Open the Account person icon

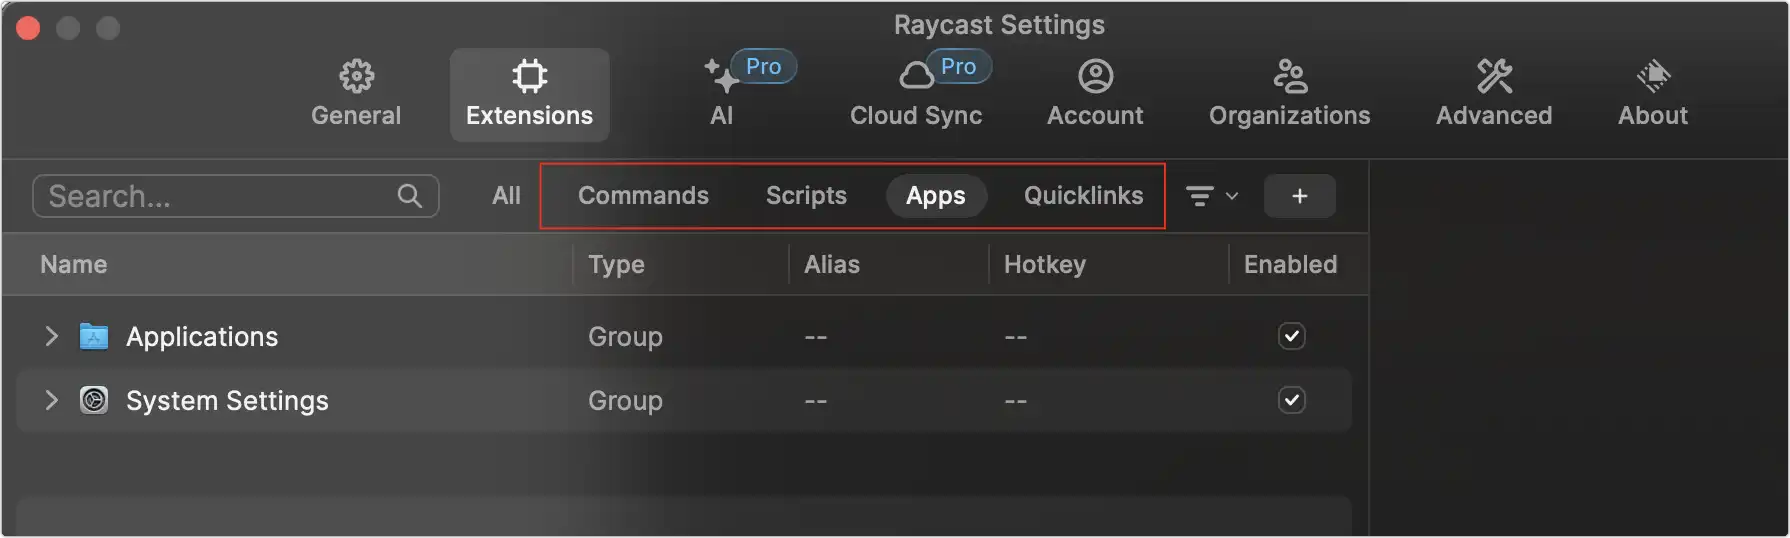pyautogui.click(x=1095, y=76)
